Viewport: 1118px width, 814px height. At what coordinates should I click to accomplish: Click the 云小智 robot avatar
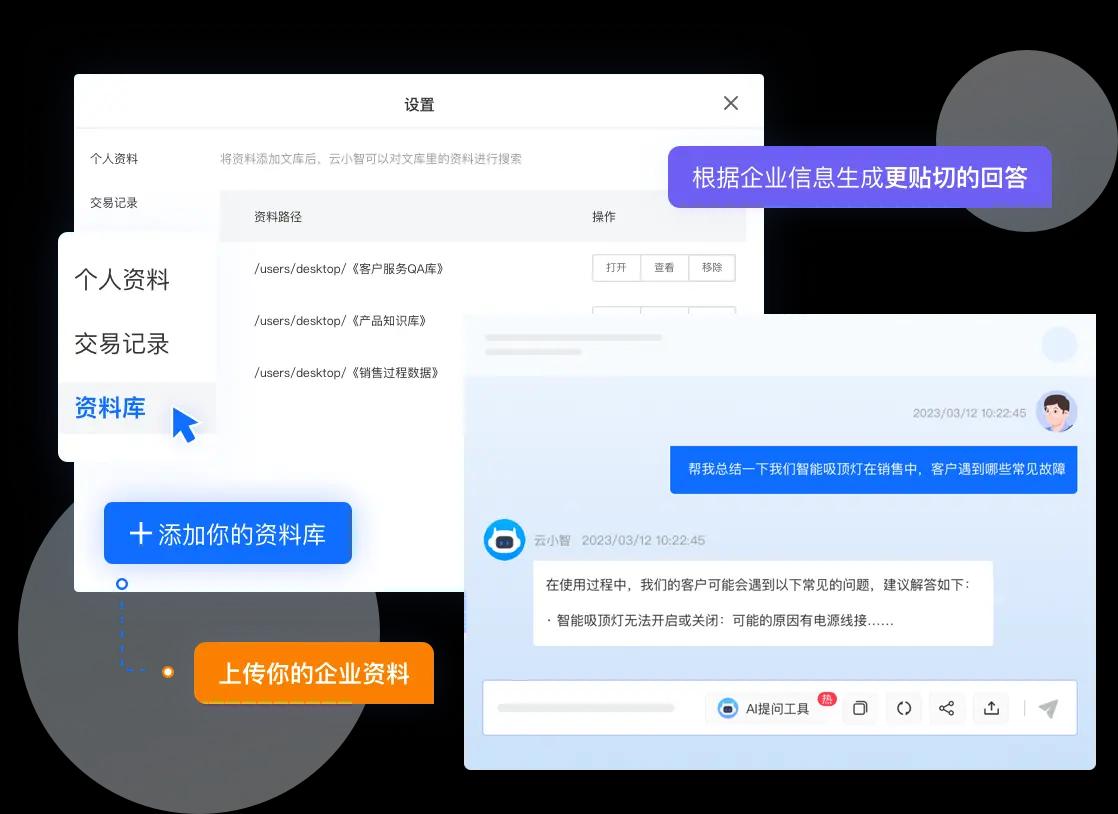[504, 540]
